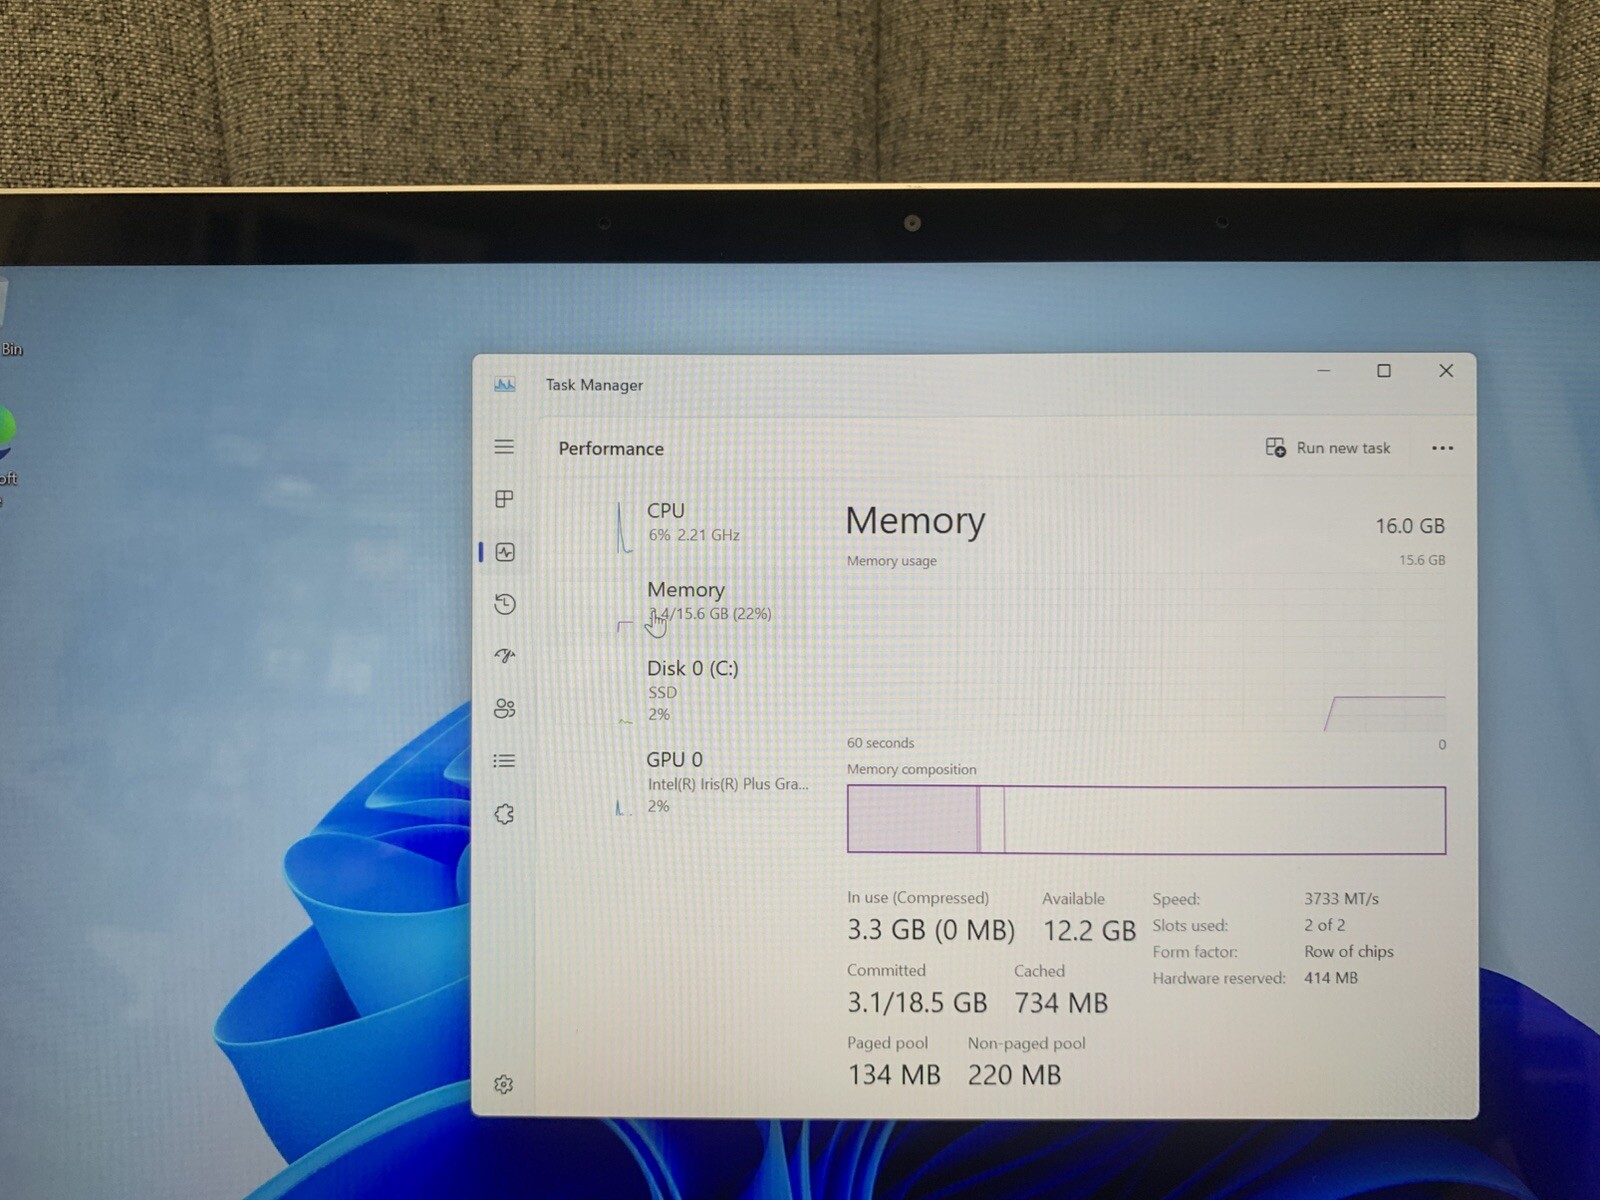Click the Performance page heading

click(611, 449)
